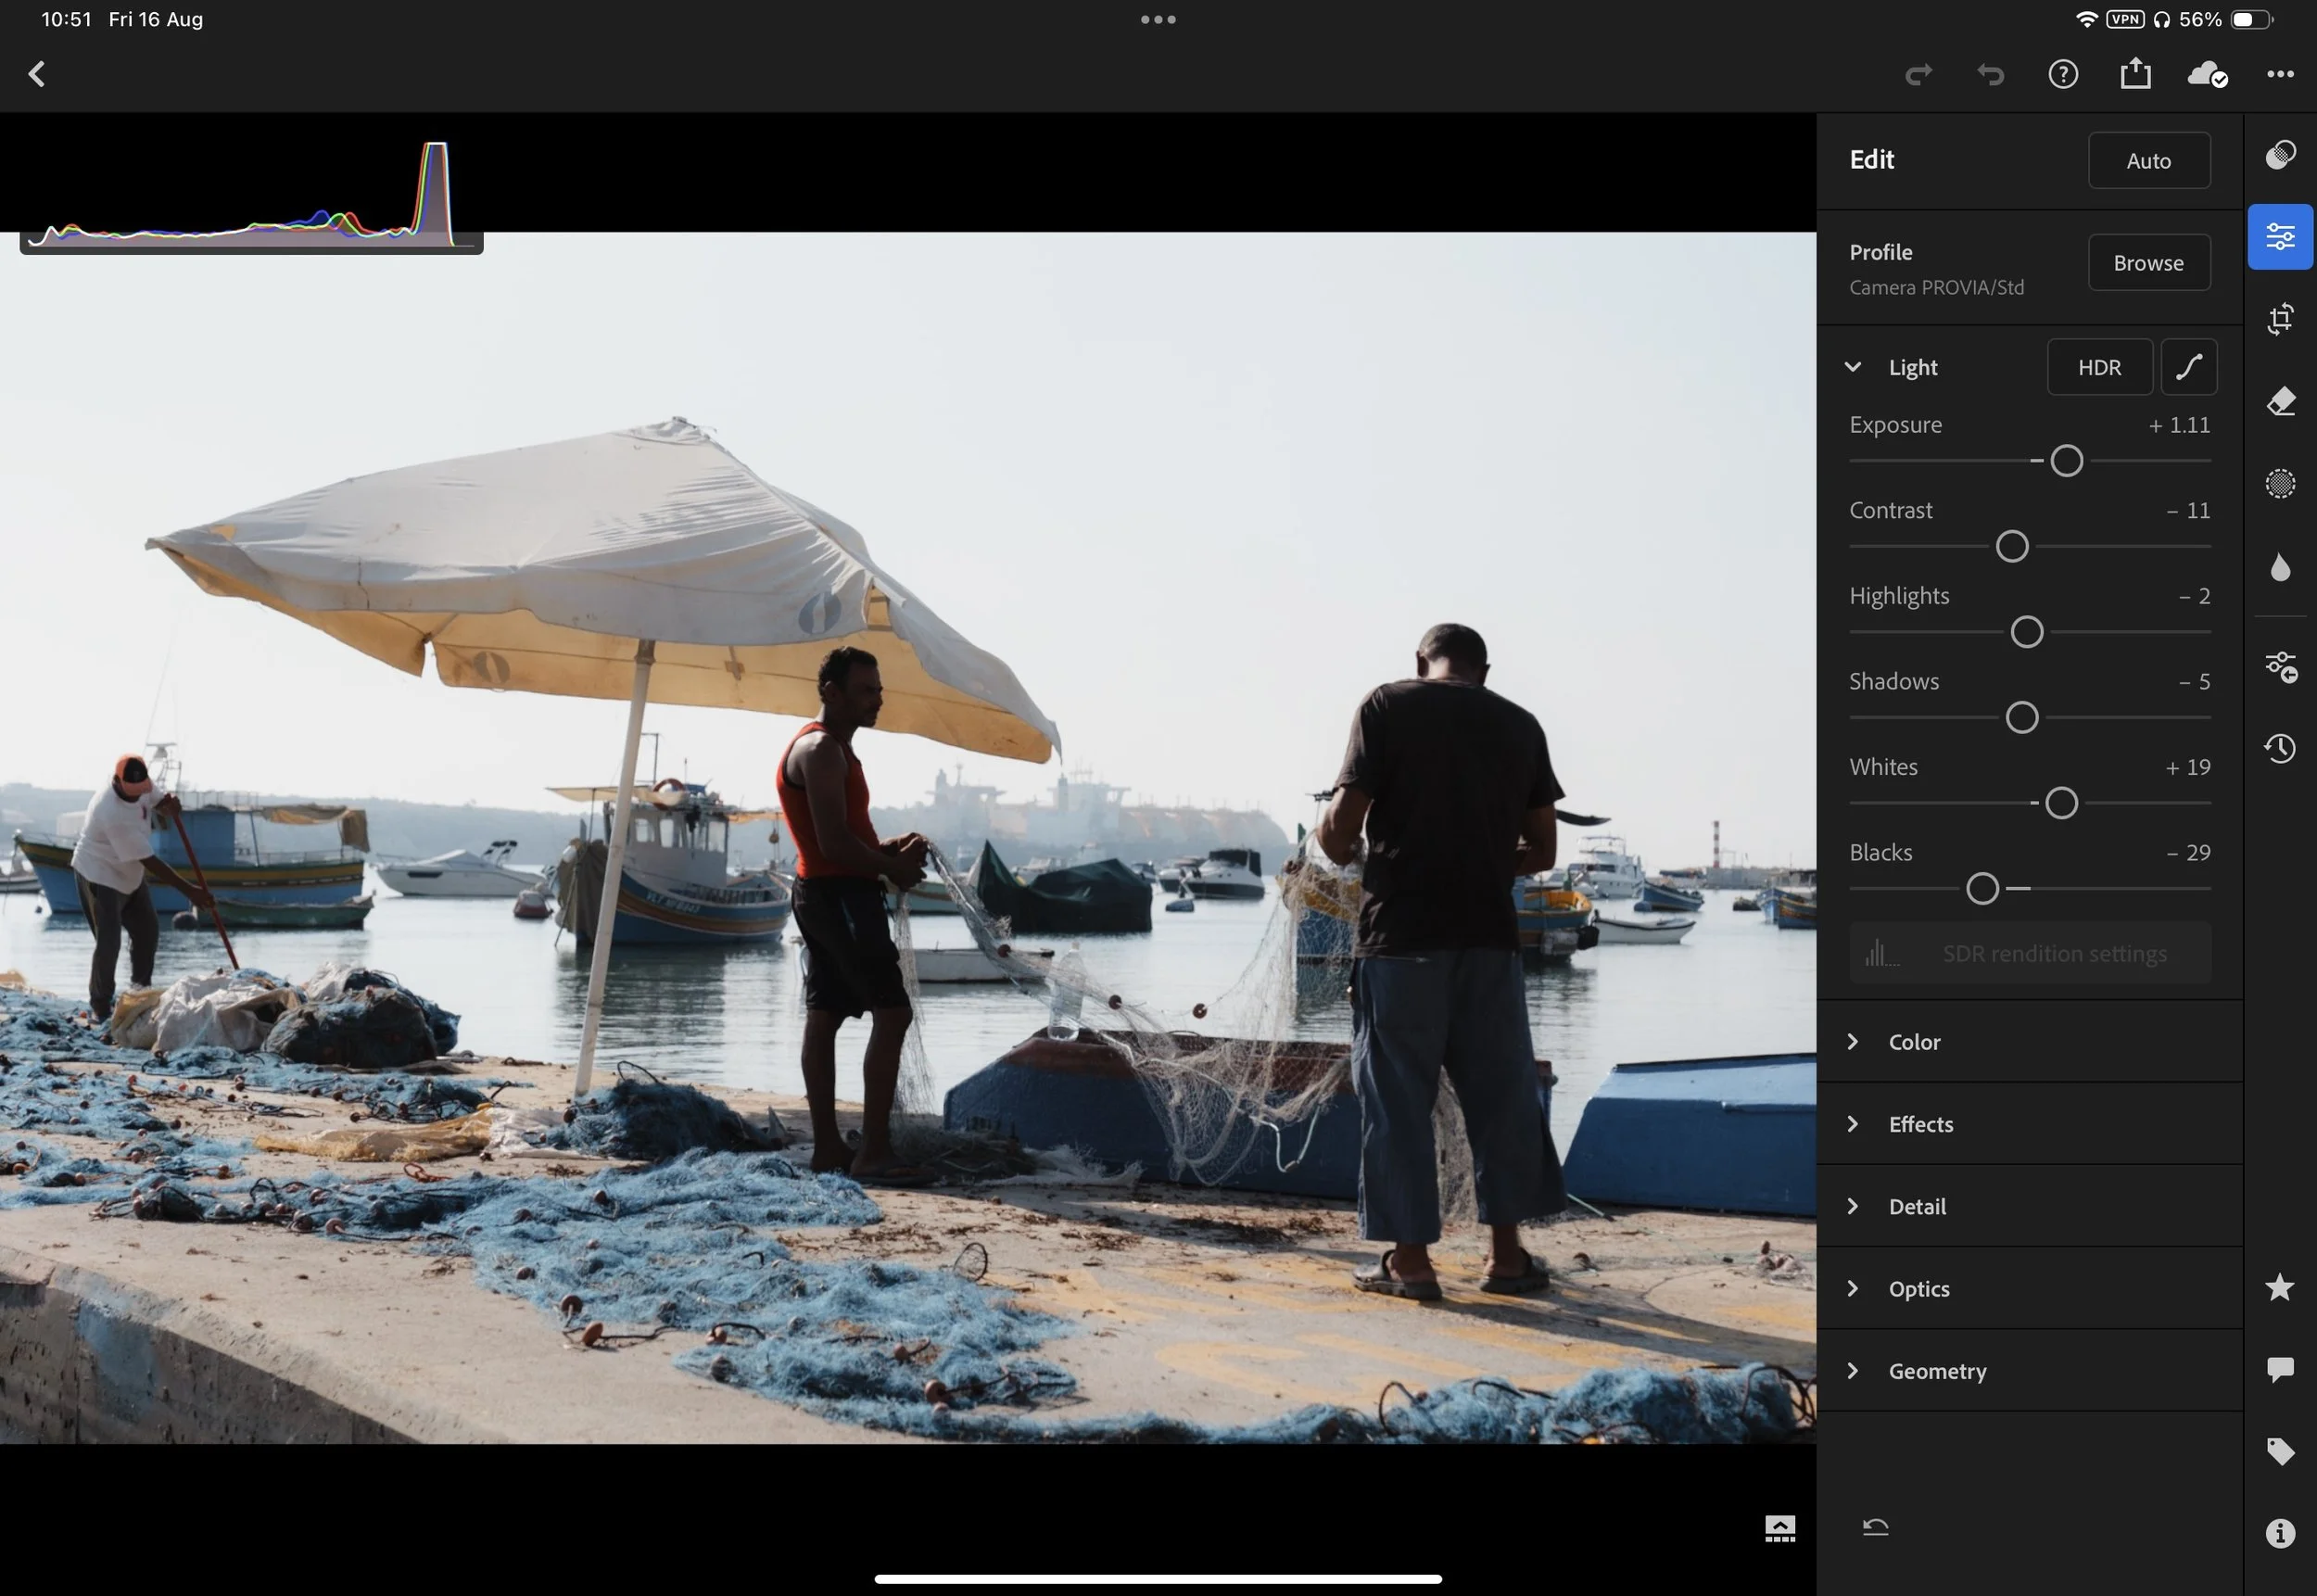Open the star rating panel
This screenshot has width=2317, height=1596.
tap(2279, 1287)
